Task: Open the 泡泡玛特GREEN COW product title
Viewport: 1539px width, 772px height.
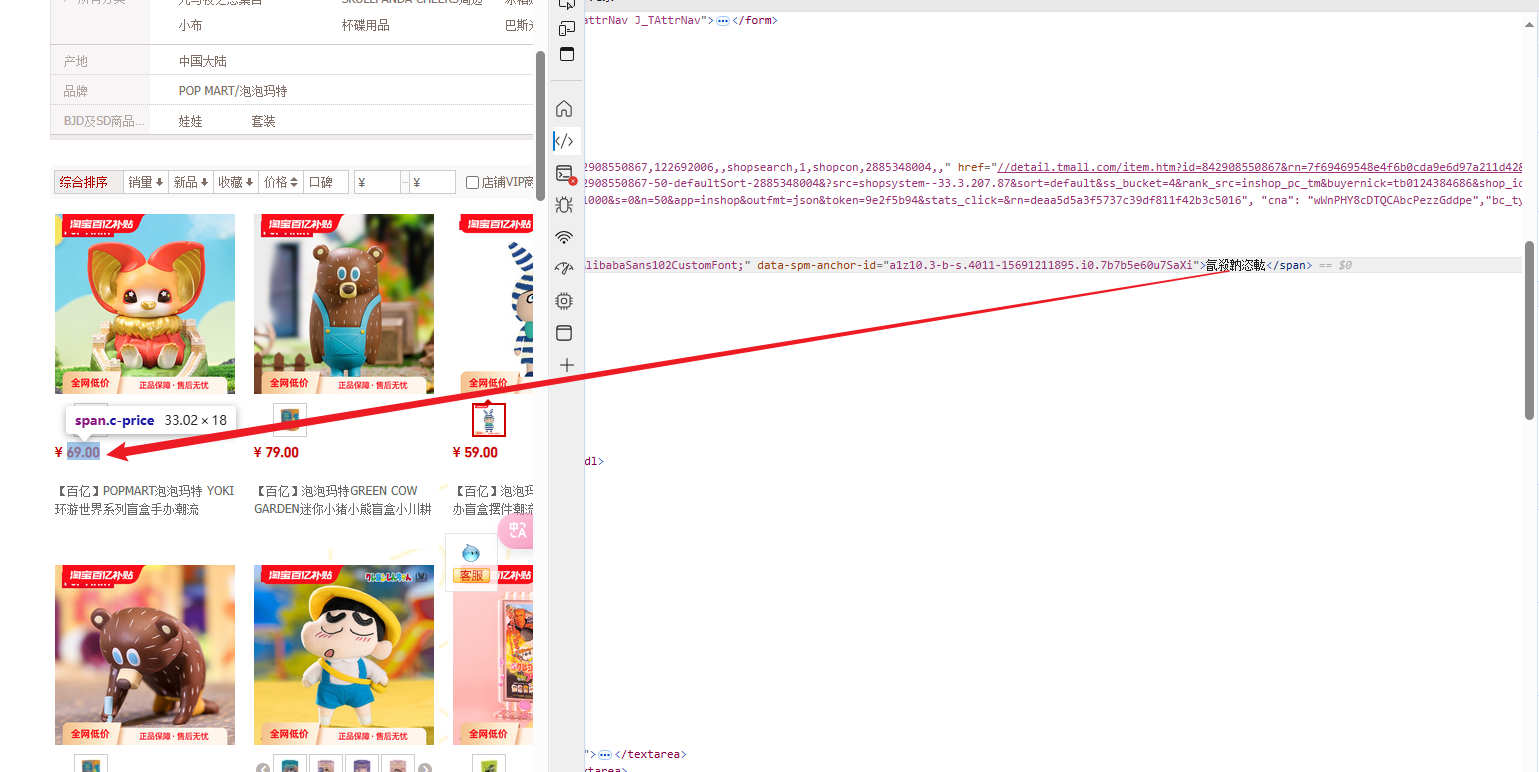Action: tap(343, 500)
